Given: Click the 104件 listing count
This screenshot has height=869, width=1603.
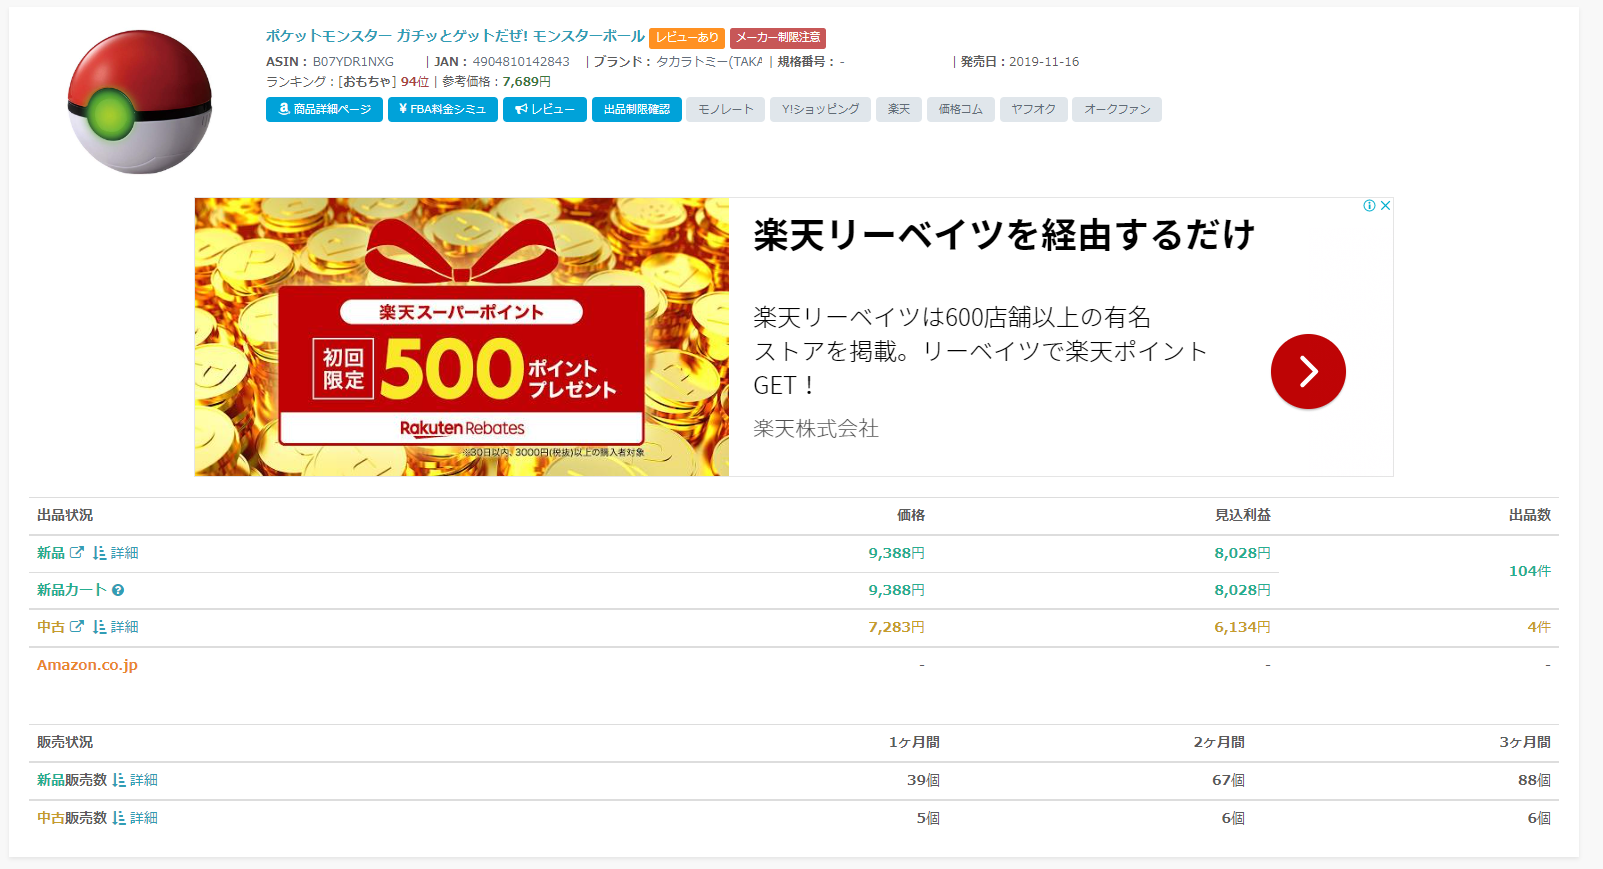Looking at the screenshot, I should point(1530,571).
